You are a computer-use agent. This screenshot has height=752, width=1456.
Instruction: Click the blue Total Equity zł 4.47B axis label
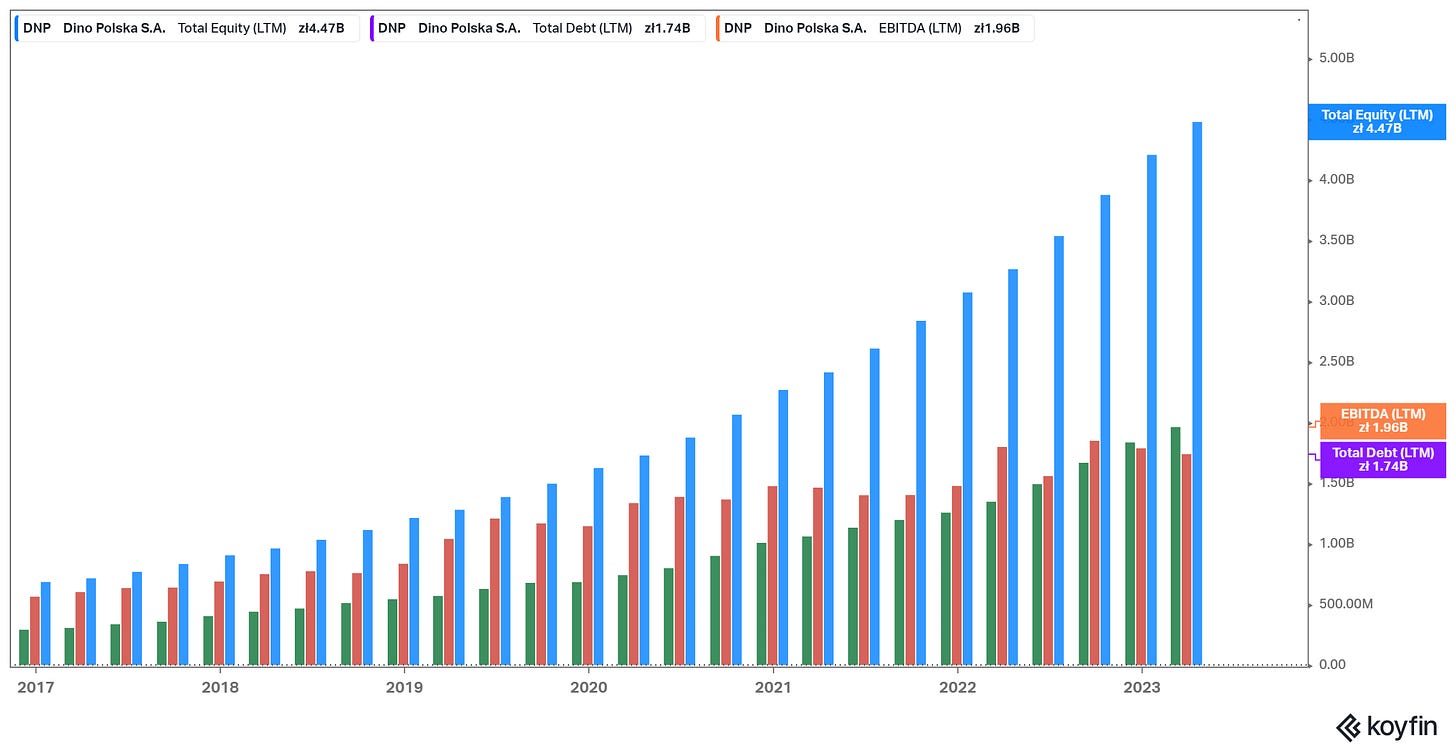tap(1377, 122)
